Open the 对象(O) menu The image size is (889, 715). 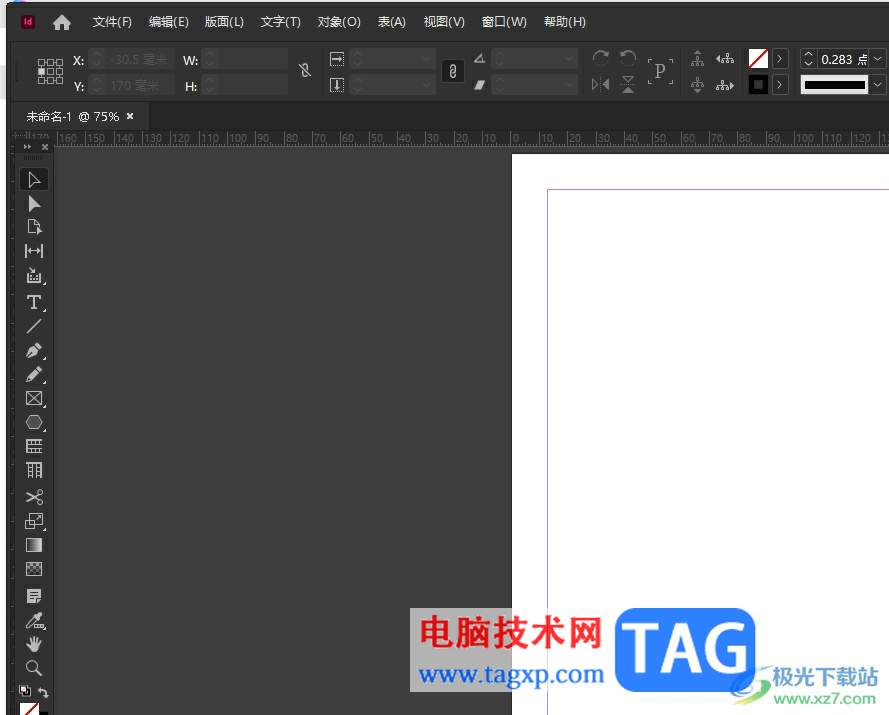pyautogui.click(x=339, y=22)
